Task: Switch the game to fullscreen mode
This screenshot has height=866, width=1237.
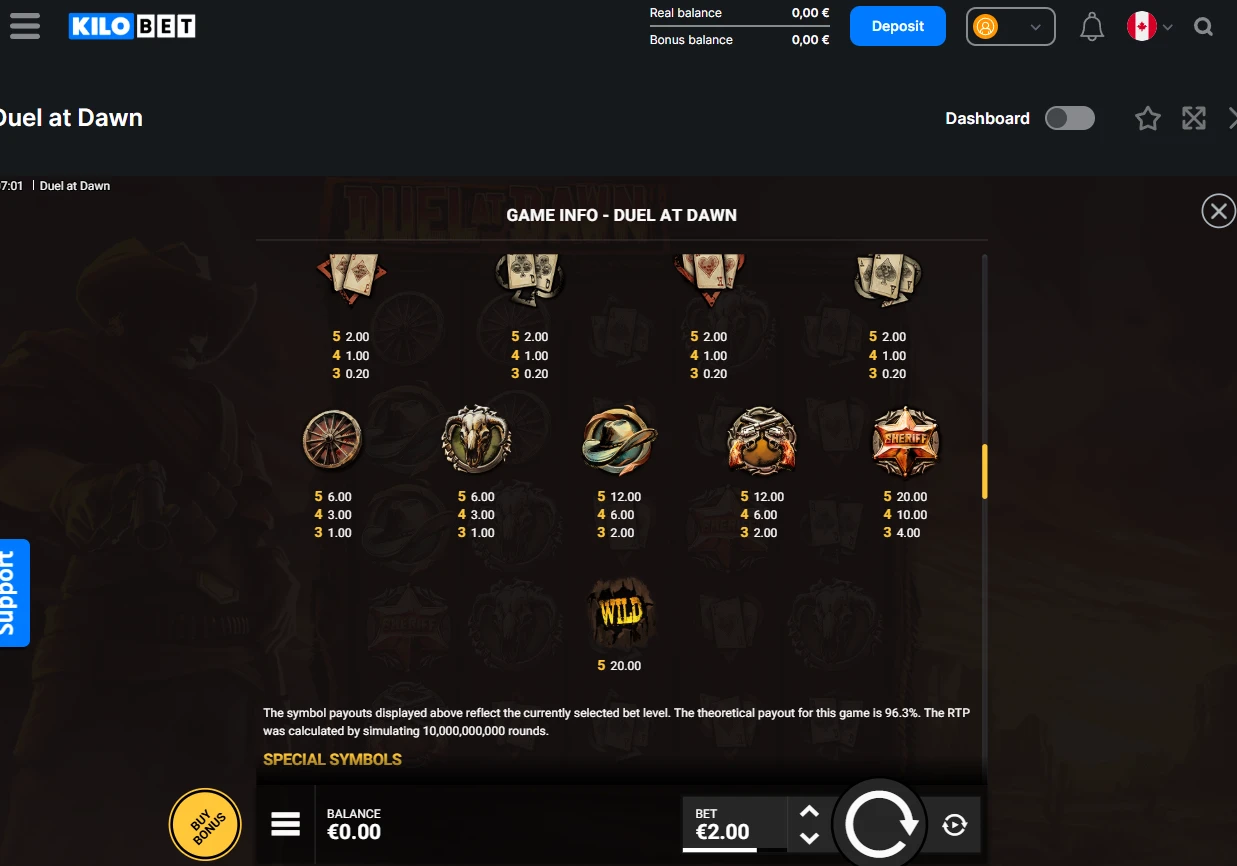Action: click(1194, 119)
